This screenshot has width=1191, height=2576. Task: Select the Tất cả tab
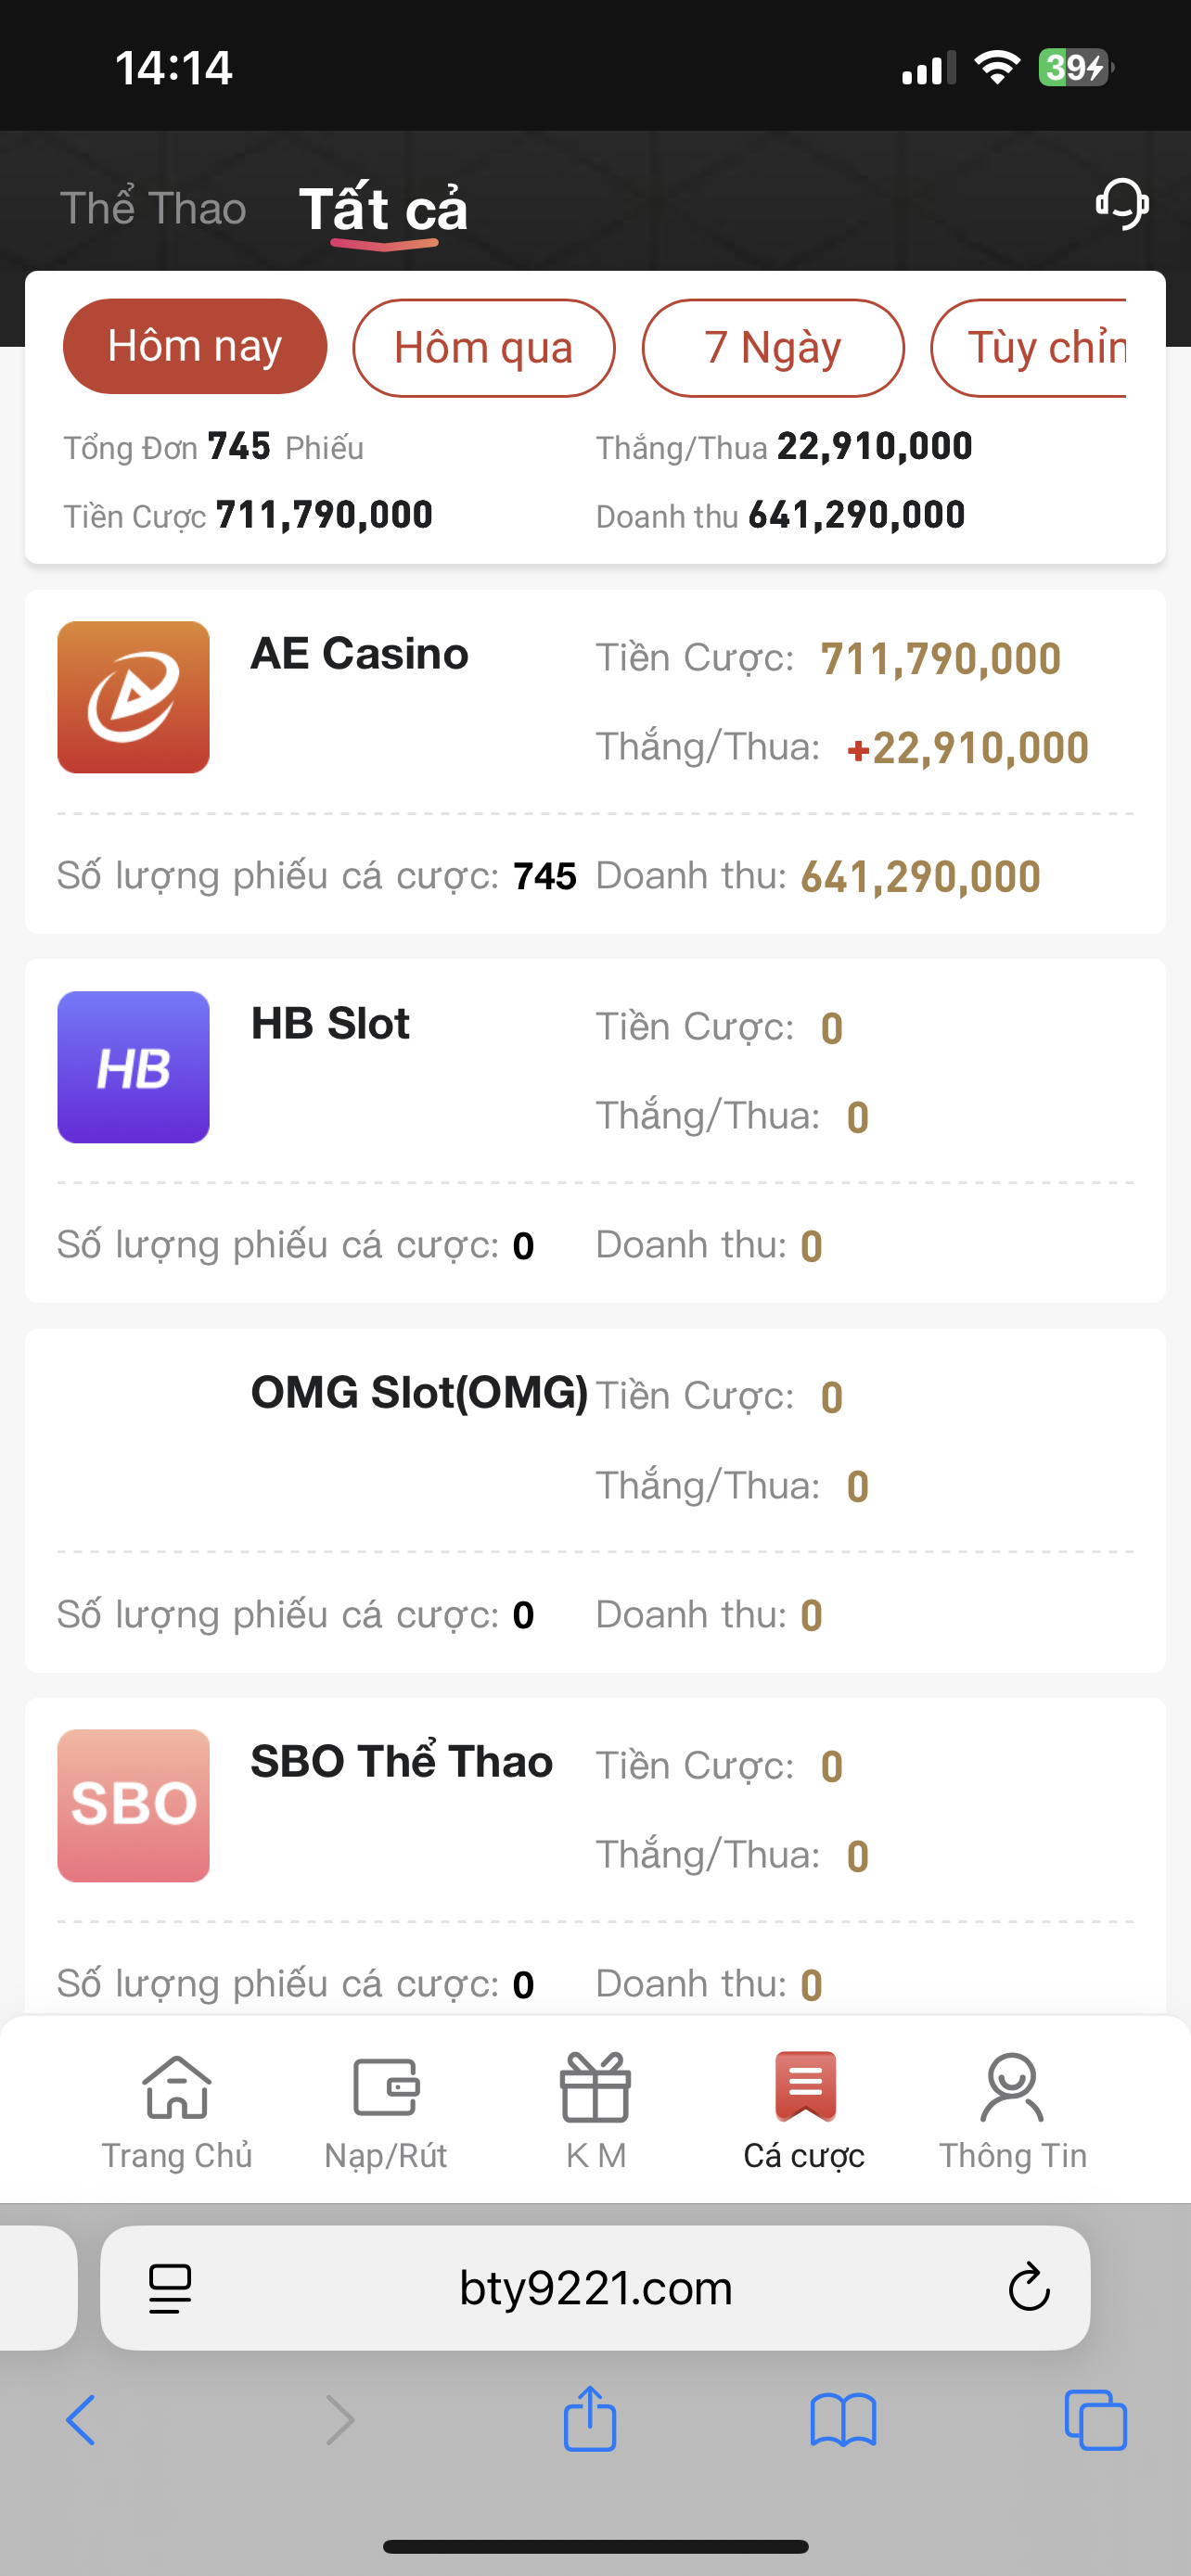tap(383, 208)
